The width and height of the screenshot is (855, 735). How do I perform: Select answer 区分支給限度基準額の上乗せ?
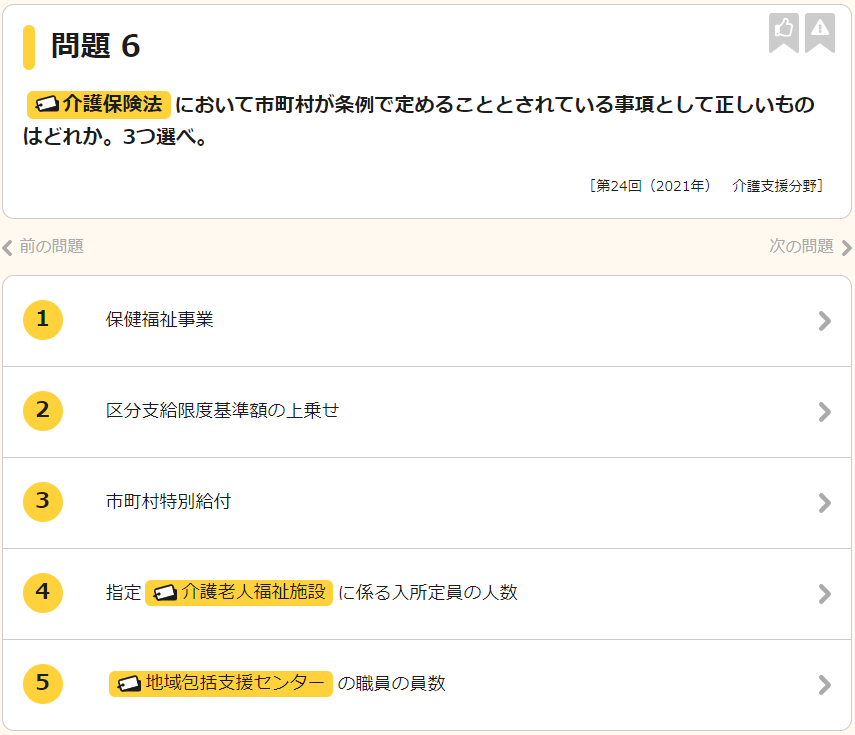pos(223,410)
